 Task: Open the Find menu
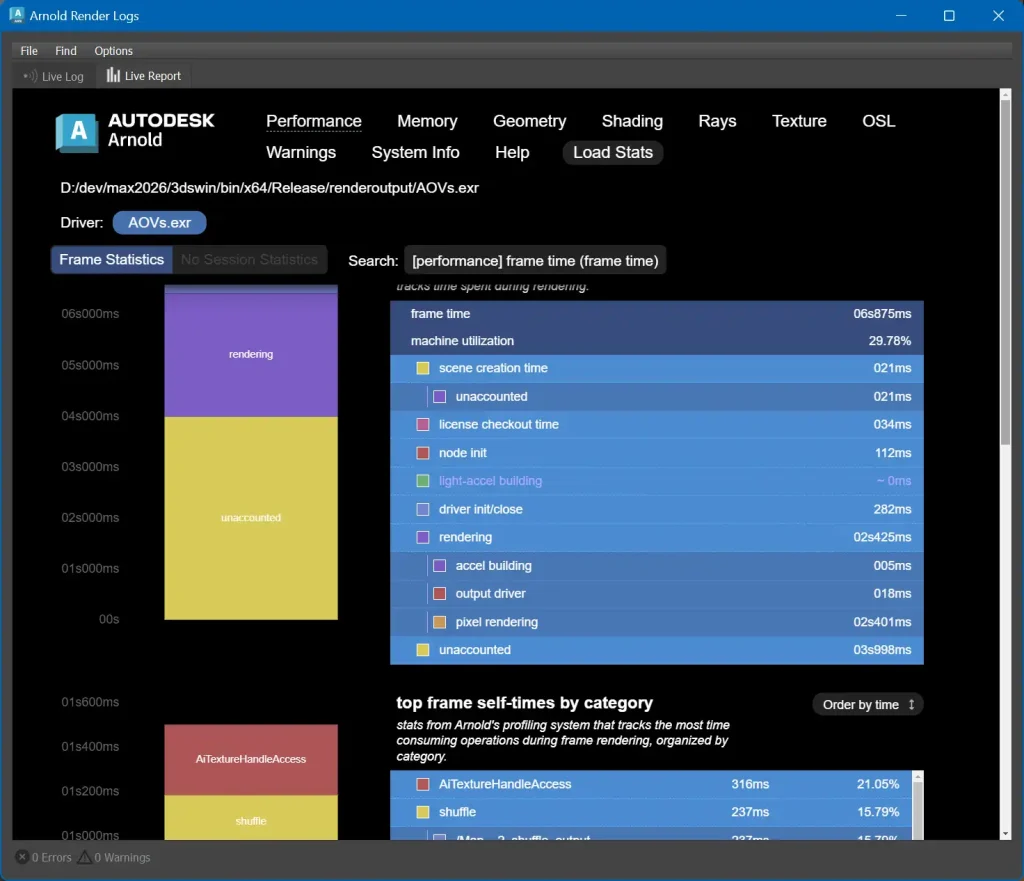[x=66, y=51]
